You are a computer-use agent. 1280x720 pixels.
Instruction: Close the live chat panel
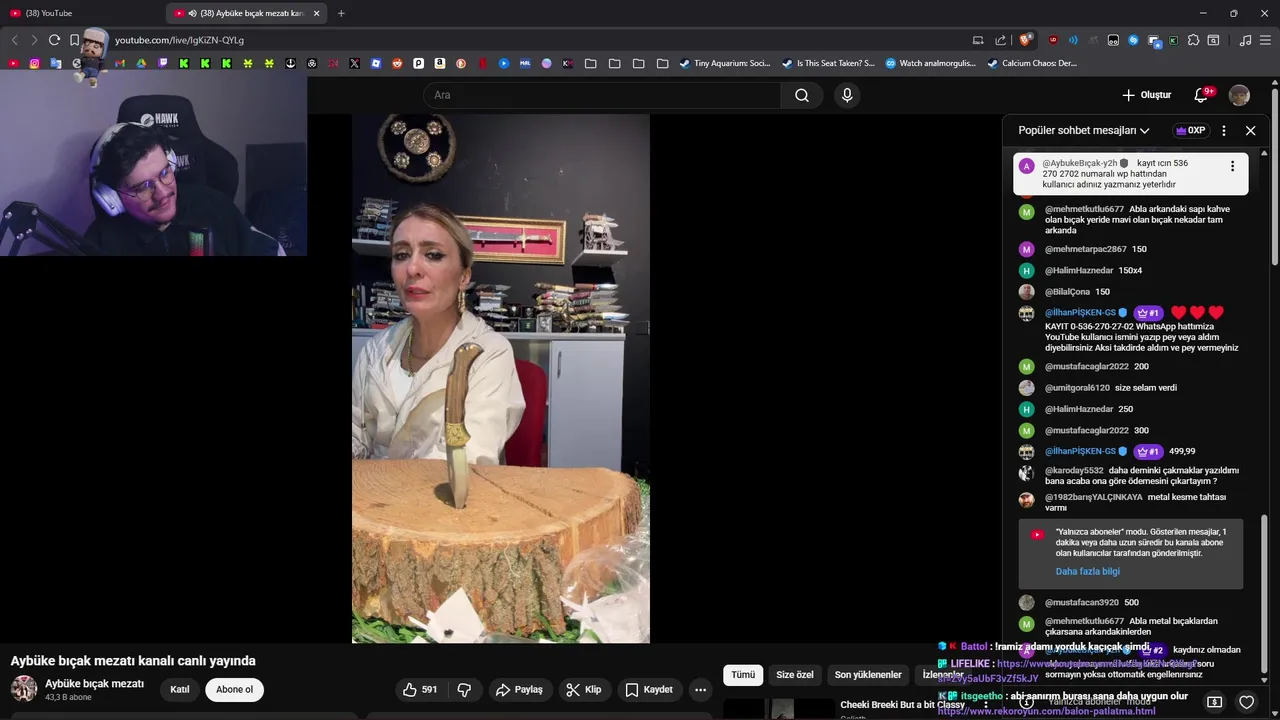click(1250, 130)
